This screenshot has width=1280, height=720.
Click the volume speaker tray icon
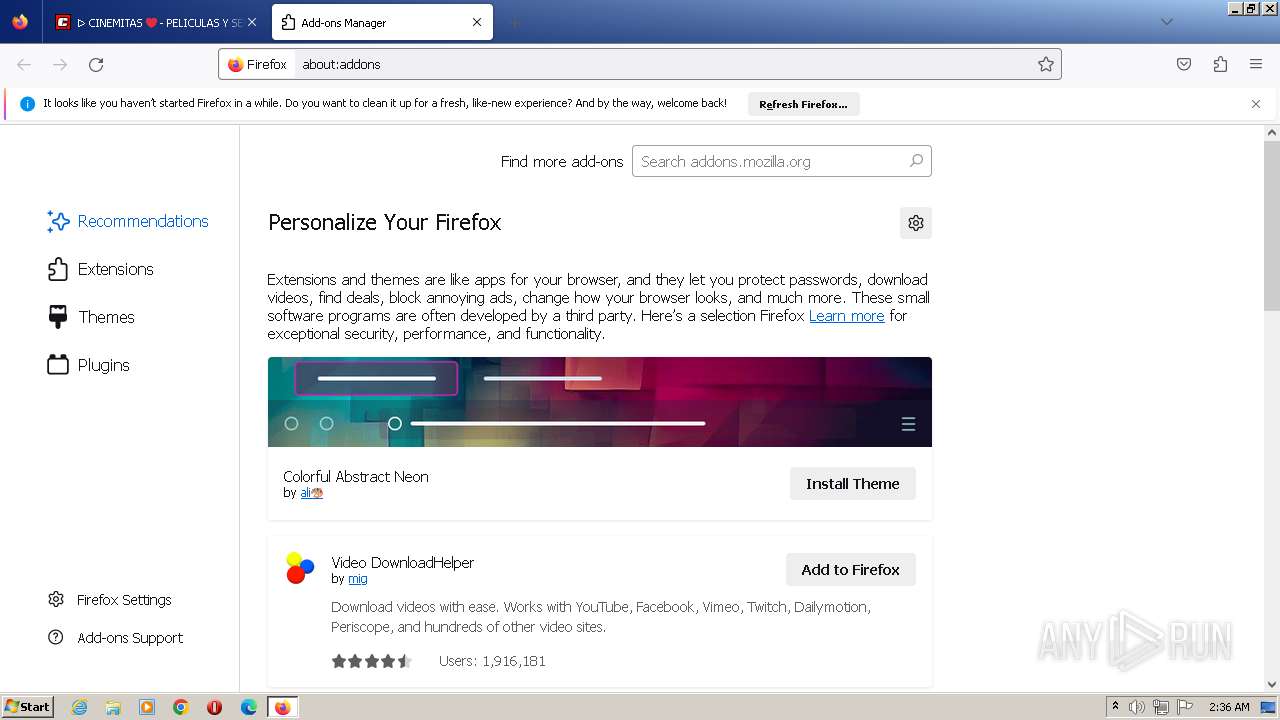[1137, 707]
